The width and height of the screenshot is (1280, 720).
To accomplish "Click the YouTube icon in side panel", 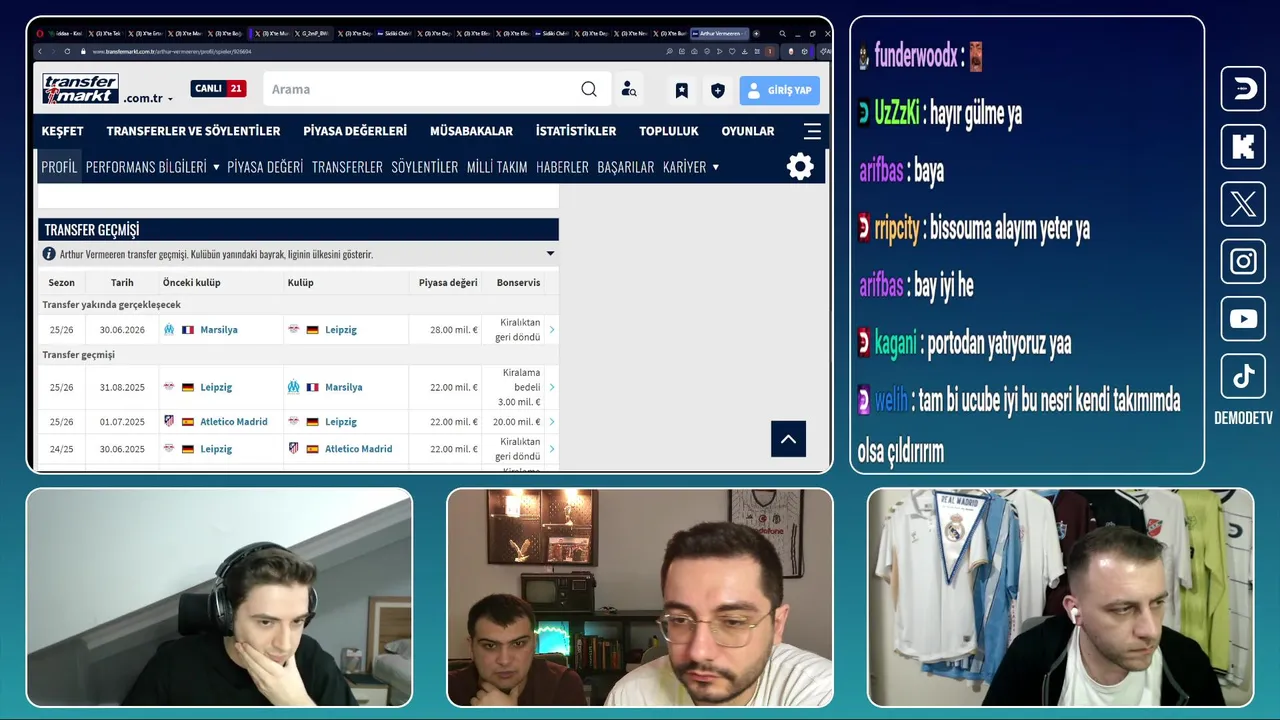I will tap(1243, 319).
